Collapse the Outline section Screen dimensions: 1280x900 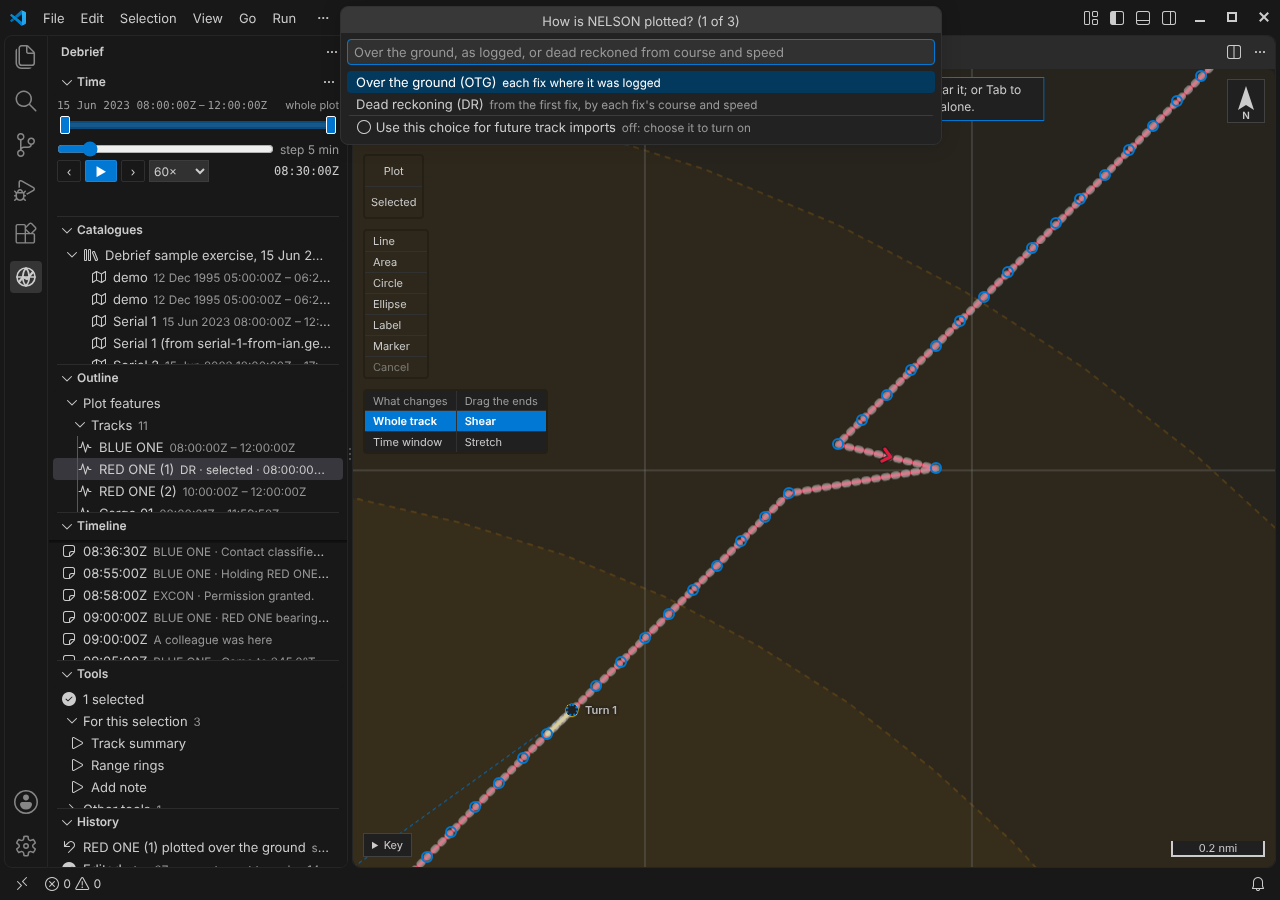point(67,378)
